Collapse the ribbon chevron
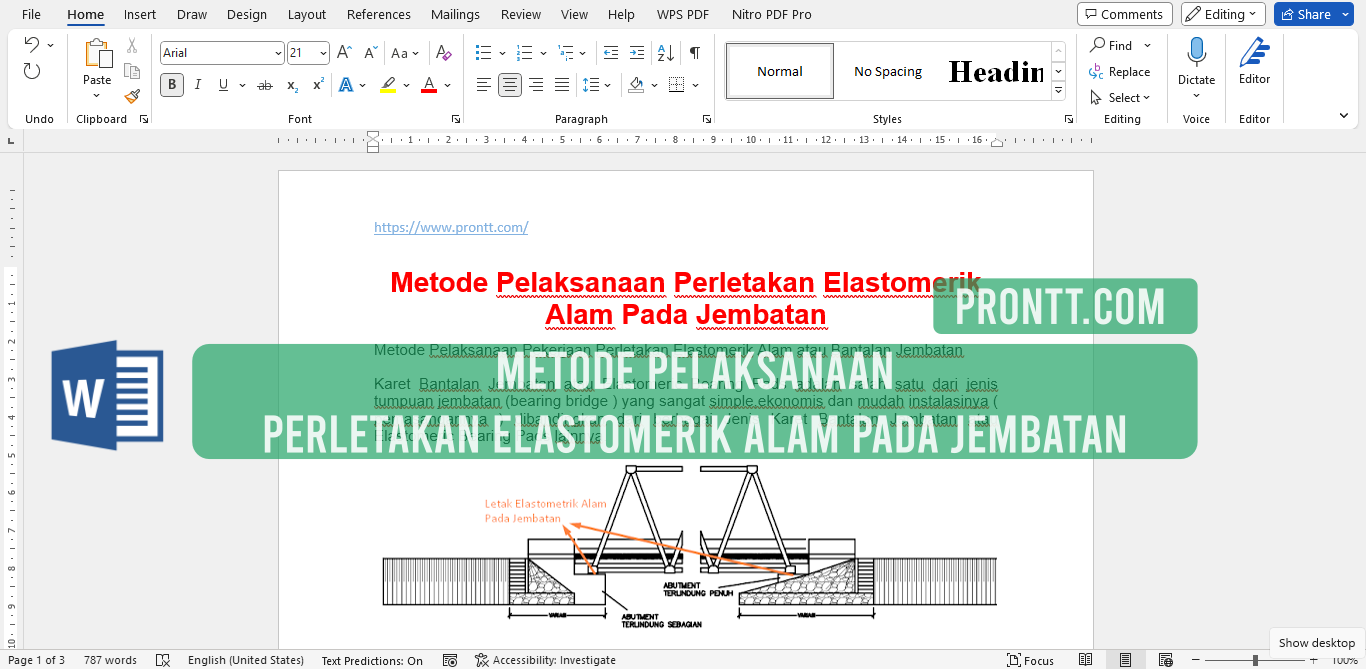The height and width of the screenshot is (669, 1366). tap(1342, 117)
